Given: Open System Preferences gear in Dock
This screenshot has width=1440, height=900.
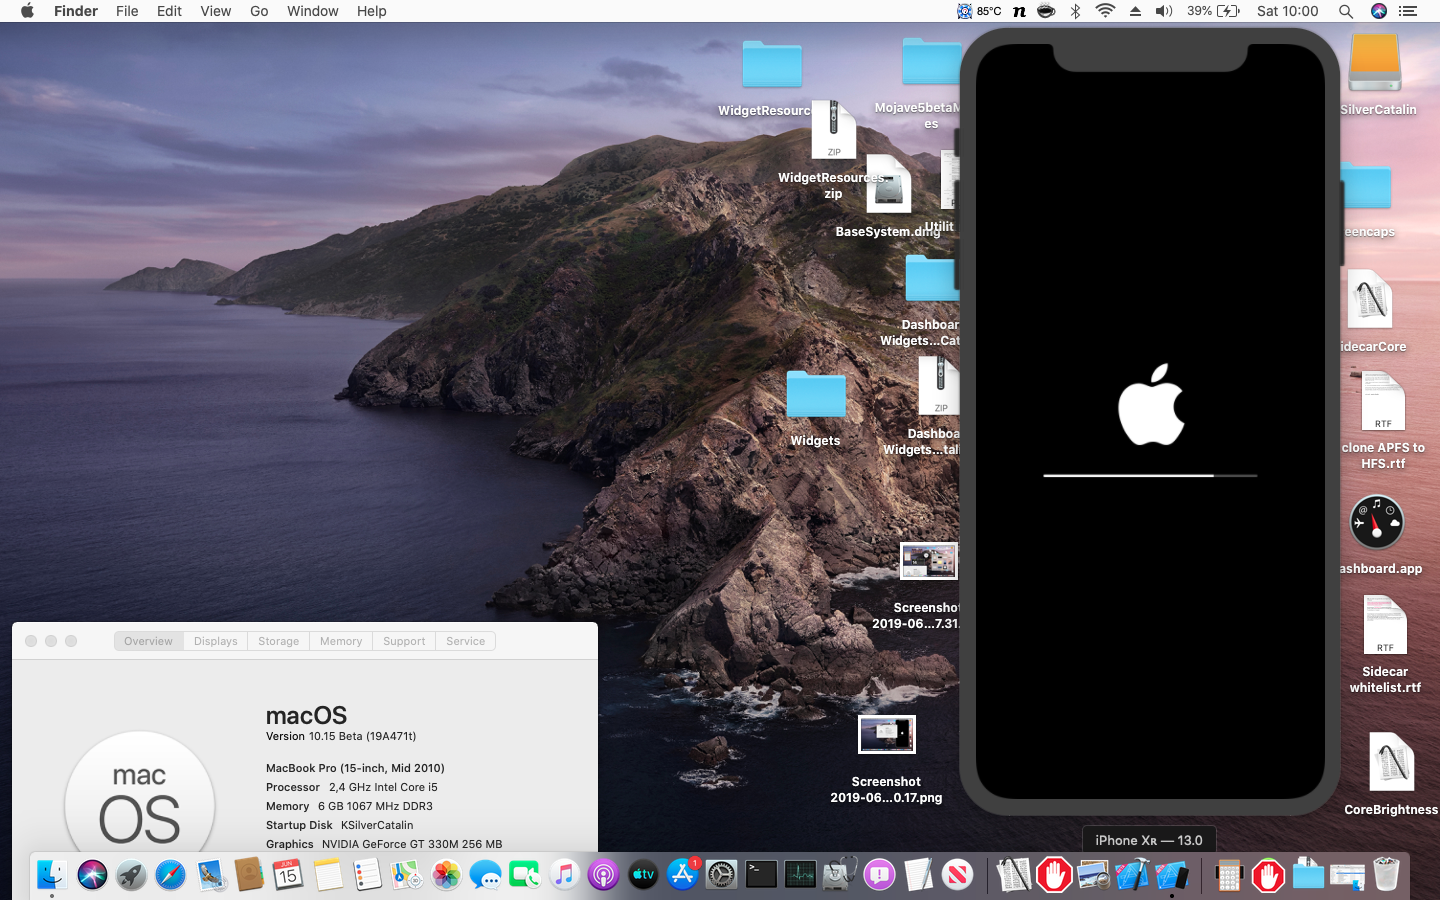Looking at the screenshot, I should pyautogui.click(x=721, y=875).
